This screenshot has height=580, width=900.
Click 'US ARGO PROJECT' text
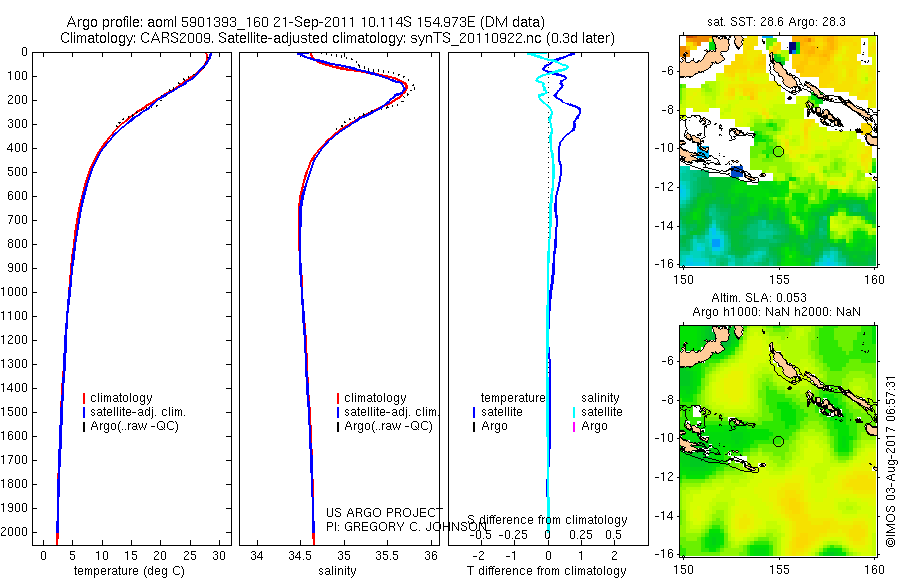coord(385,512)
